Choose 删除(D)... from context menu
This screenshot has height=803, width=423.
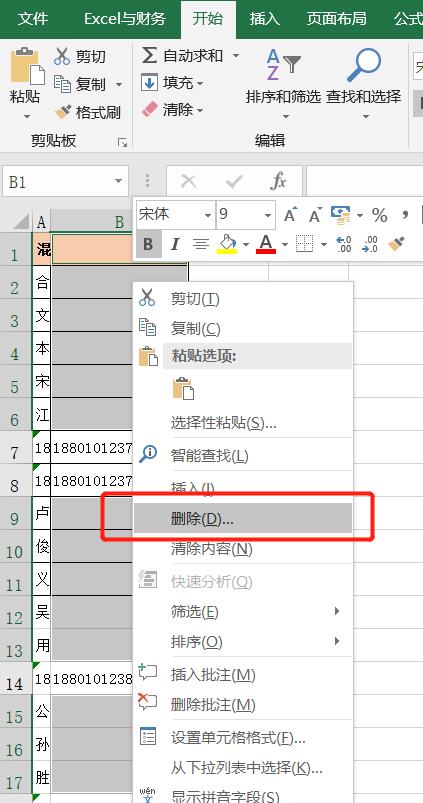coord(243,518)
